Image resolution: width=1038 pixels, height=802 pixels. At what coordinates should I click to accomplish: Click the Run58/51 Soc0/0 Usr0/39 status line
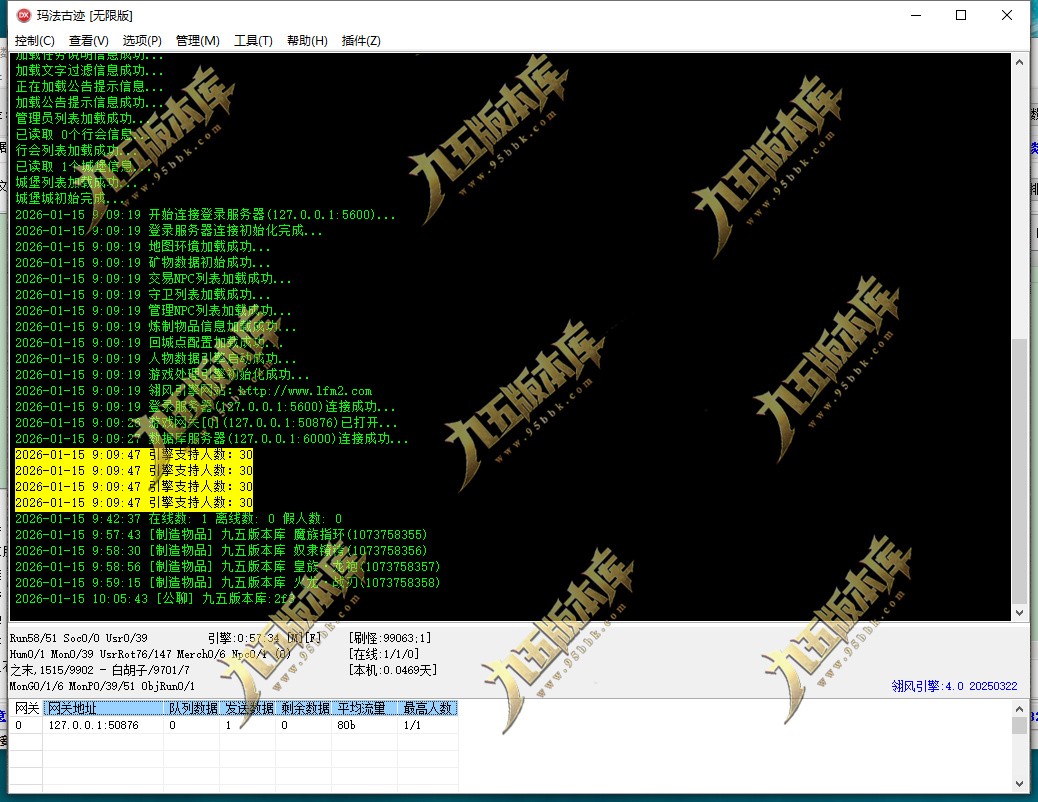click(x=78, y=638)
